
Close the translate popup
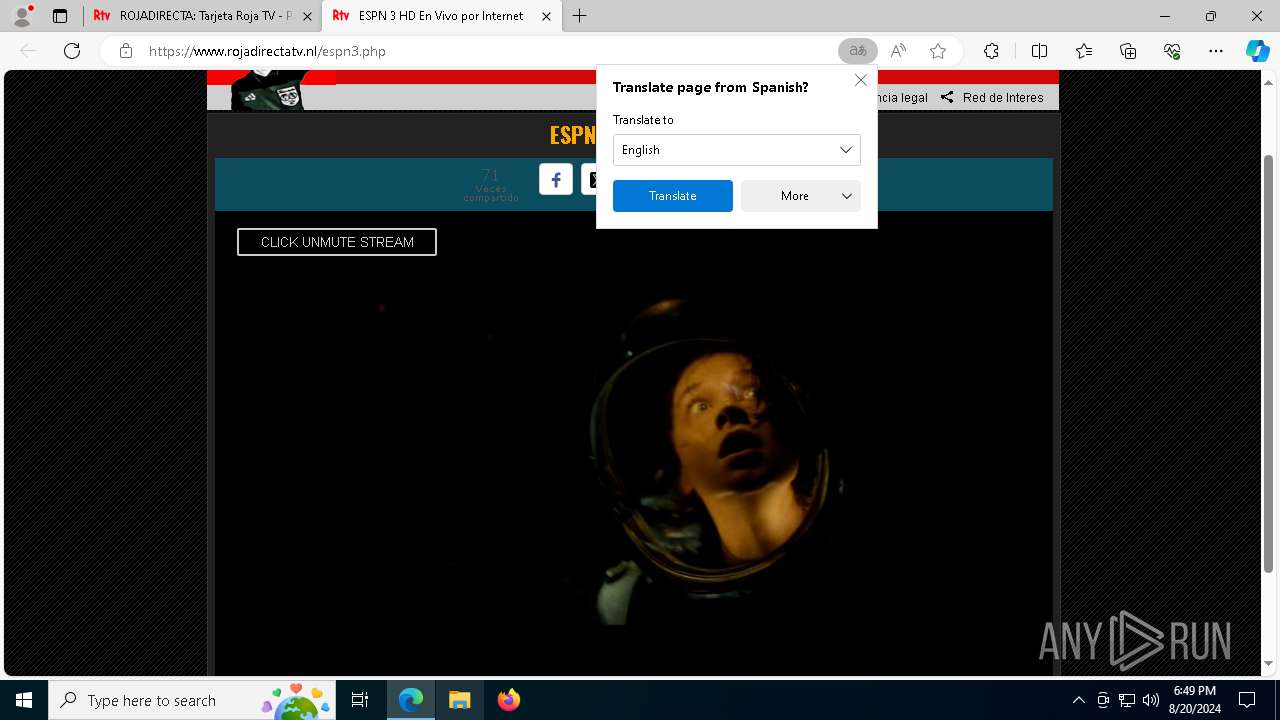[860, 80]
